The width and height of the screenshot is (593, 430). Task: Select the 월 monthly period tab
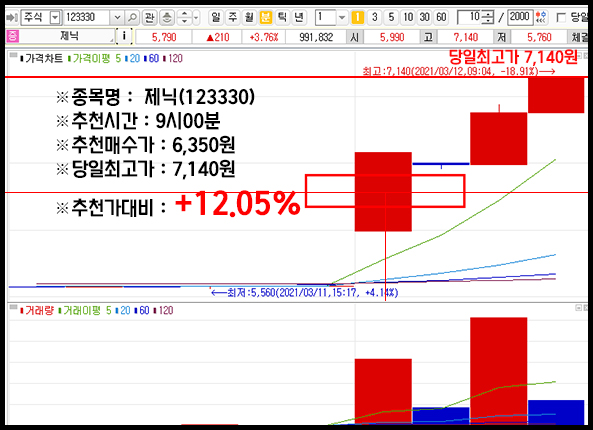tap(249, 17)
